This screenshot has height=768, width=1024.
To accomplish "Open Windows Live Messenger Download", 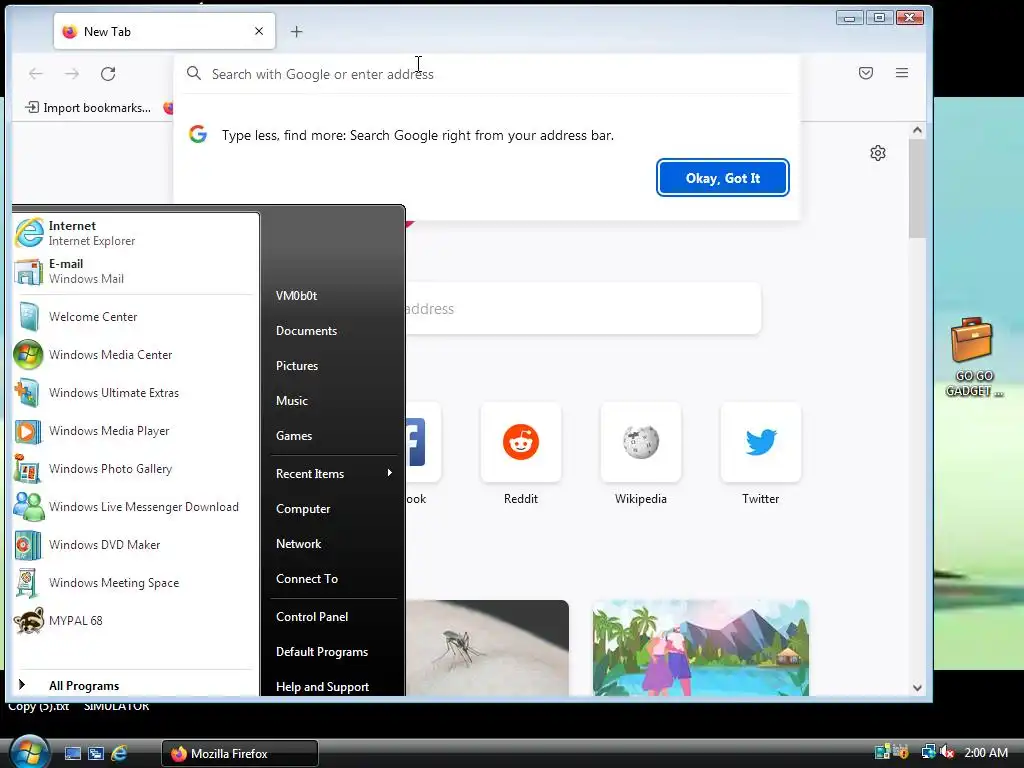I will (x=134, y=507).
